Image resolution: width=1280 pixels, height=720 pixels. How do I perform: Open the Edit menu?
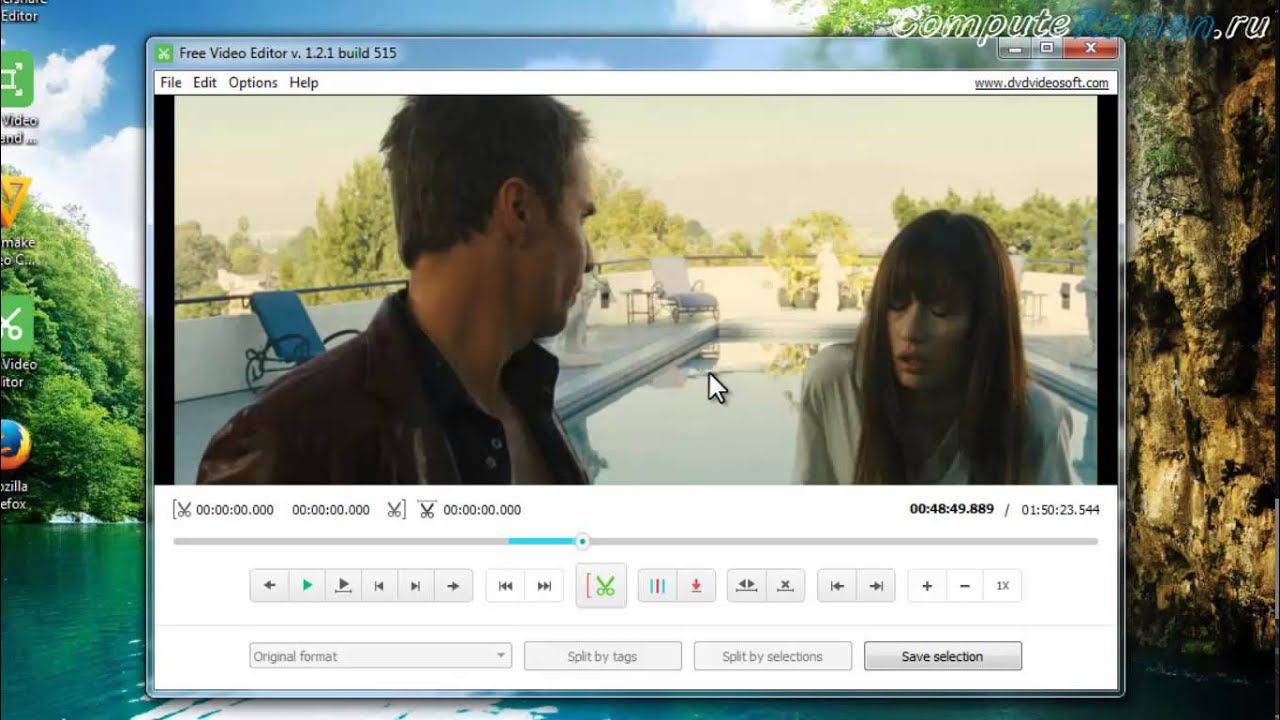point(205,83)
